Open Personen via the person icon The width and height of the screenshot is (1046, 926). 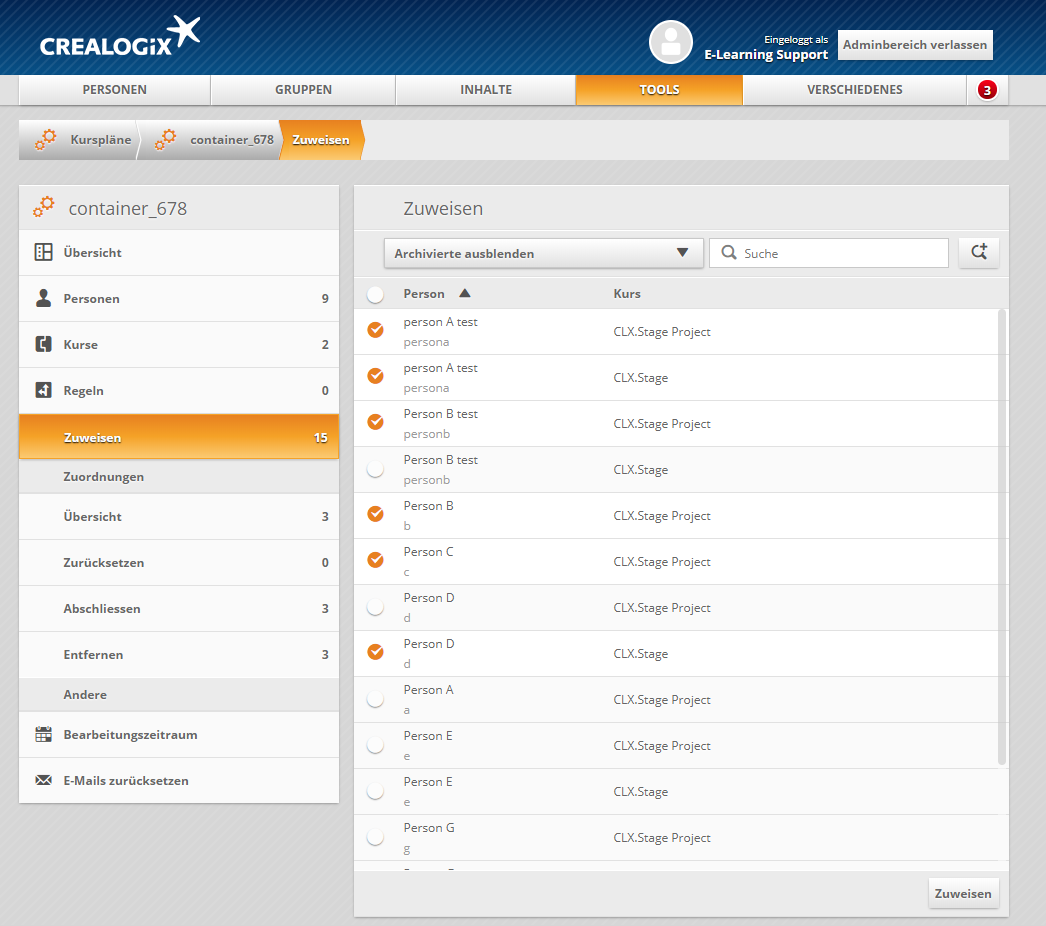[x=44, y=299]
